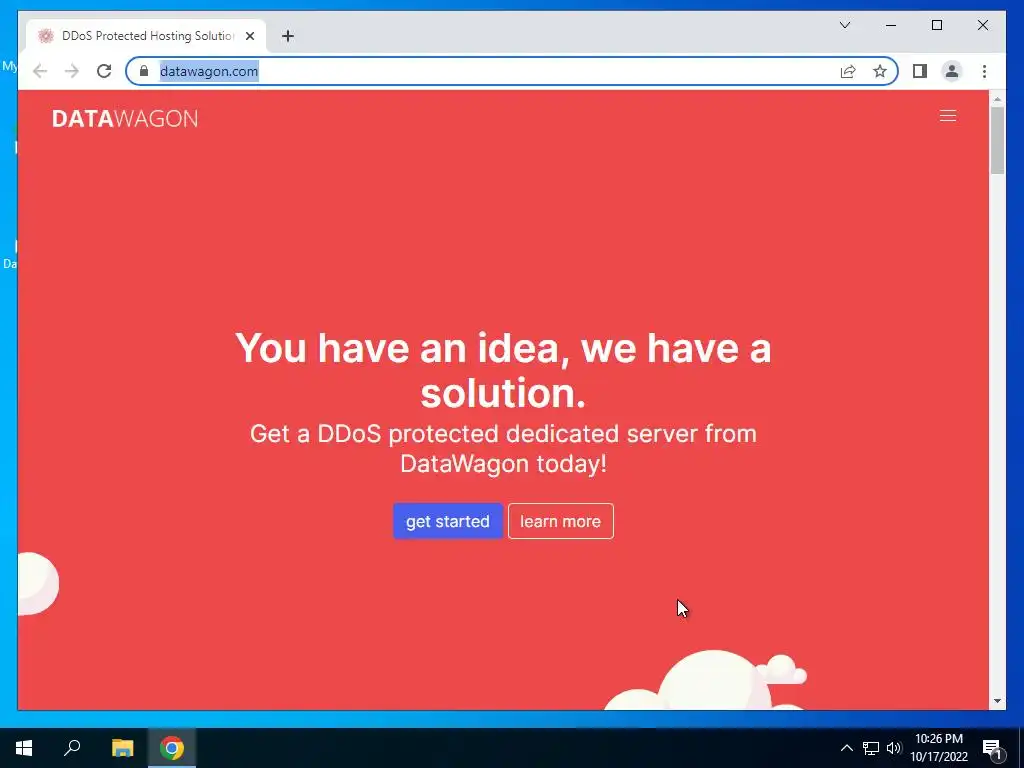
Task: Open the Windows Start menu
Action: coord(24,748)
